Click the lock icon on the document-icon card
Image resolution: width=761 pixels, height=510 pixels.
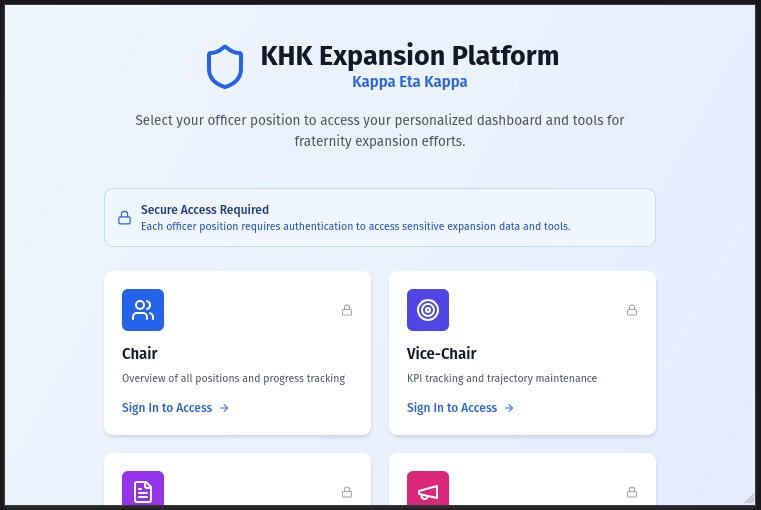pyautogui.click(x=347, y=492)
